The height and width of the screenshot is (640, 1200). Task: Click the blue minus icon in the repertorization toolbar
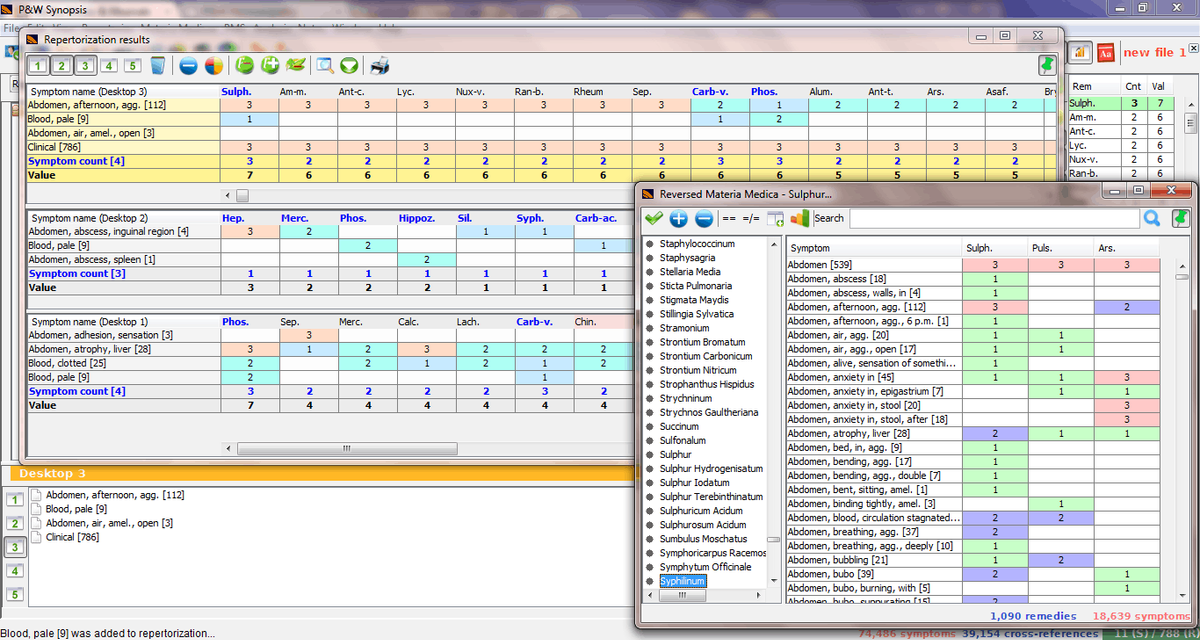click(188, 64)
